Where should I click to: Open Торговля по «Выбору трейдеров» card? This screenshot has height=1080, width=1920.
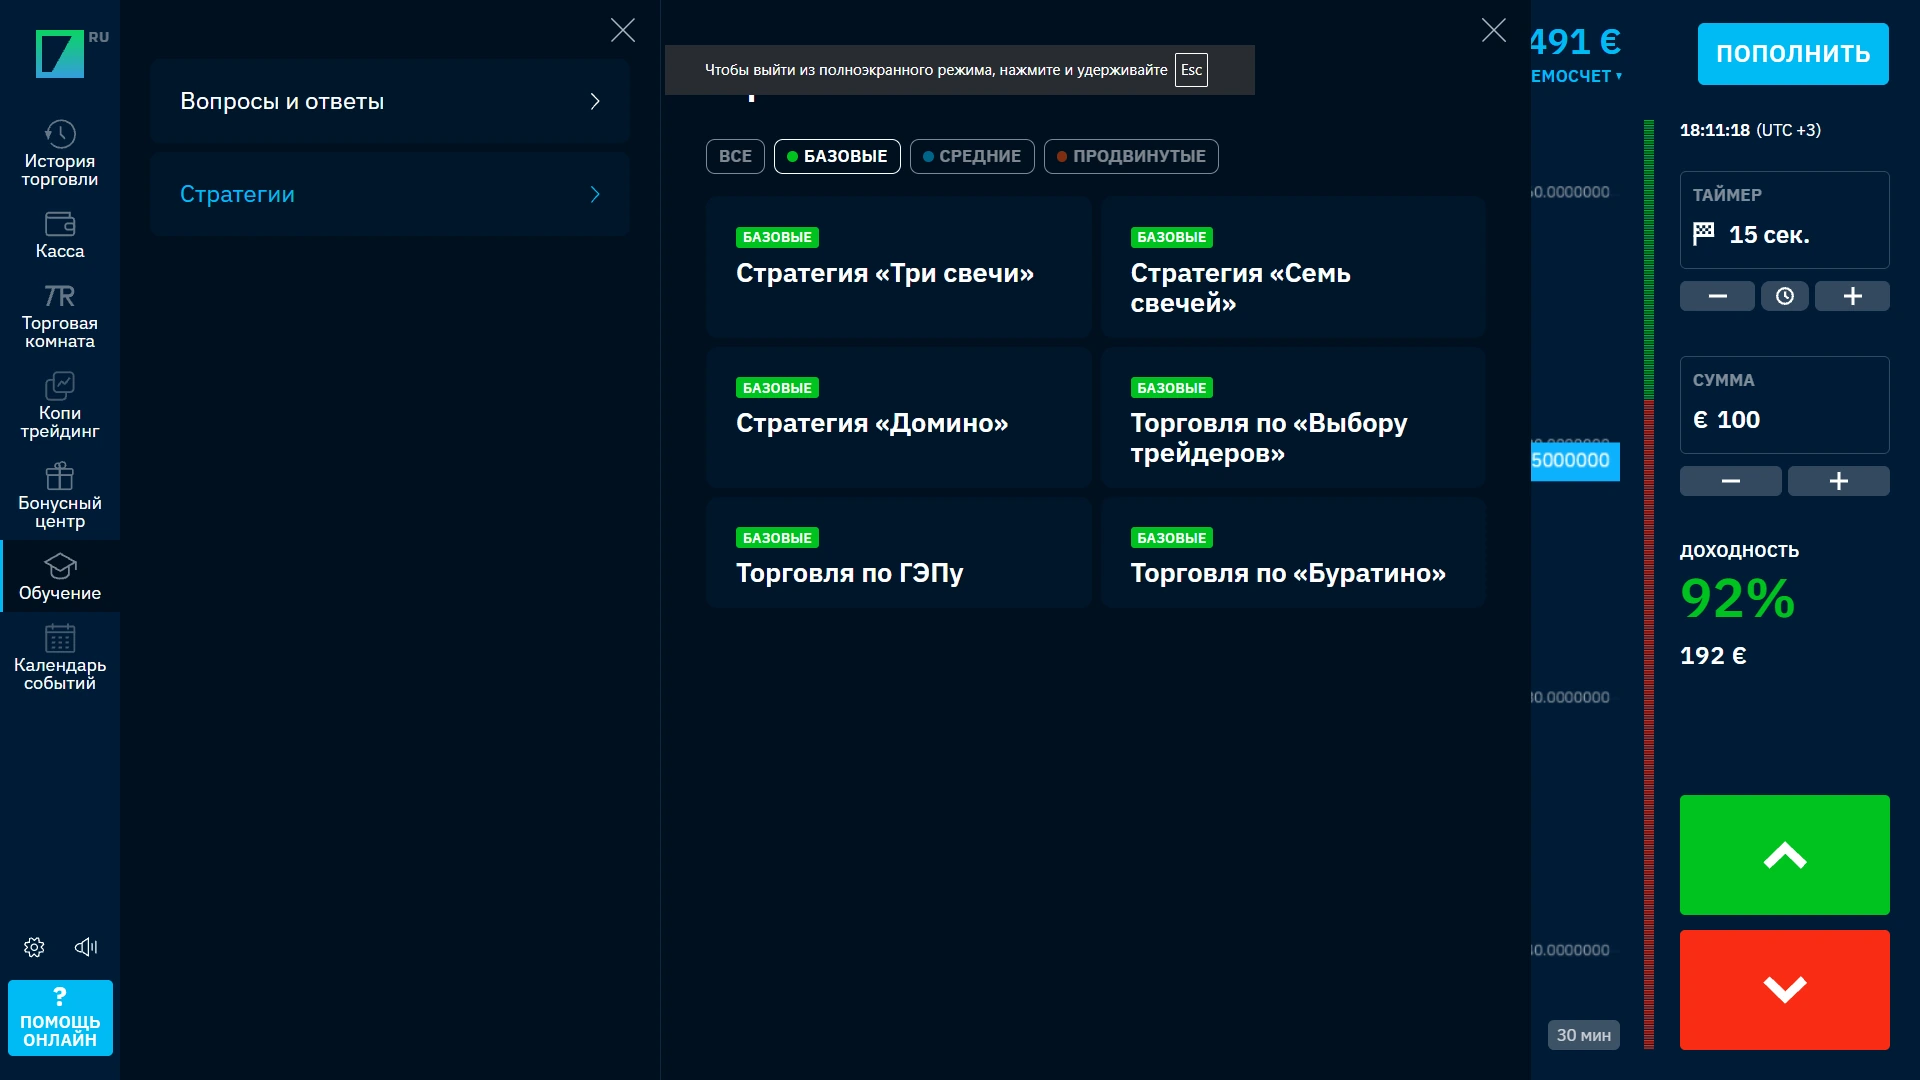(x=1293, y=417)
